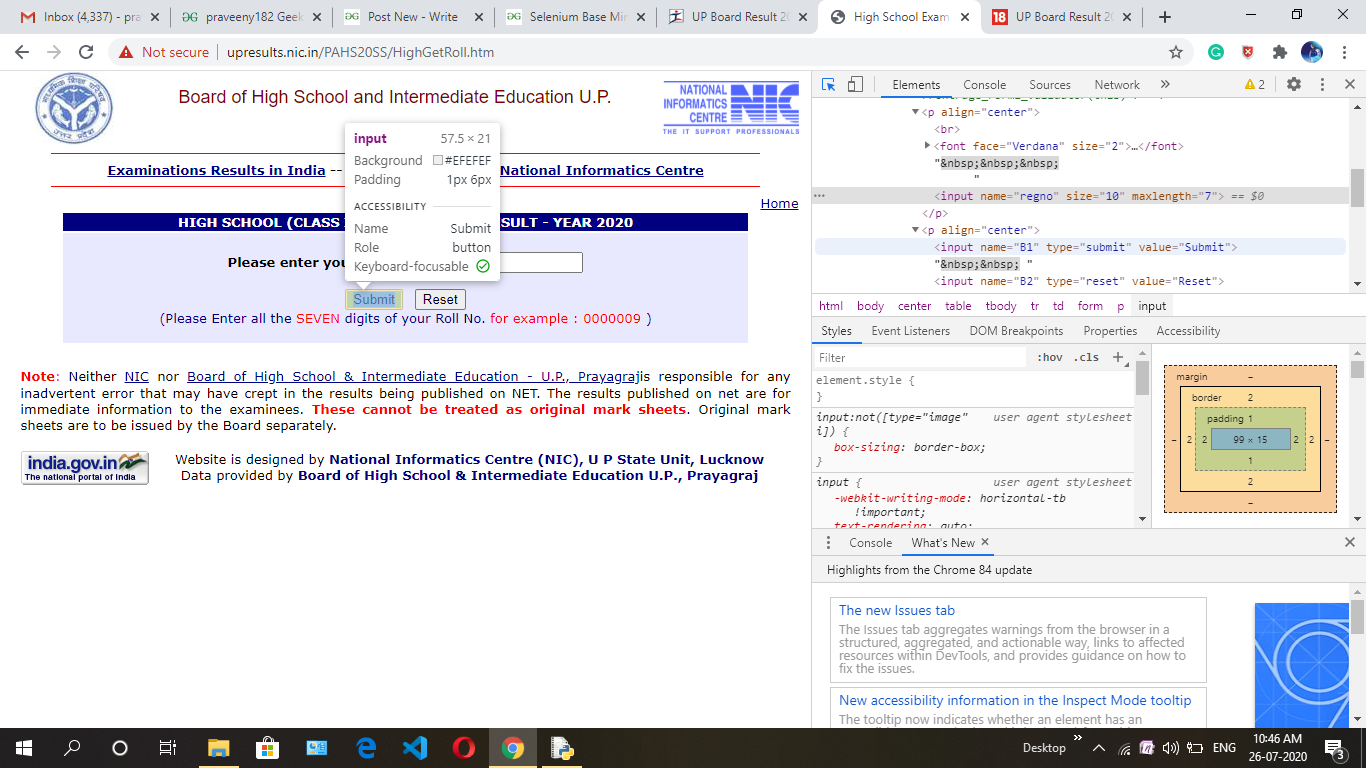Toggle the :hov element state panel
Image resolution: width=1366 pixels, height=768 pixels.
pyautogui.click(x=1050, y=357)
